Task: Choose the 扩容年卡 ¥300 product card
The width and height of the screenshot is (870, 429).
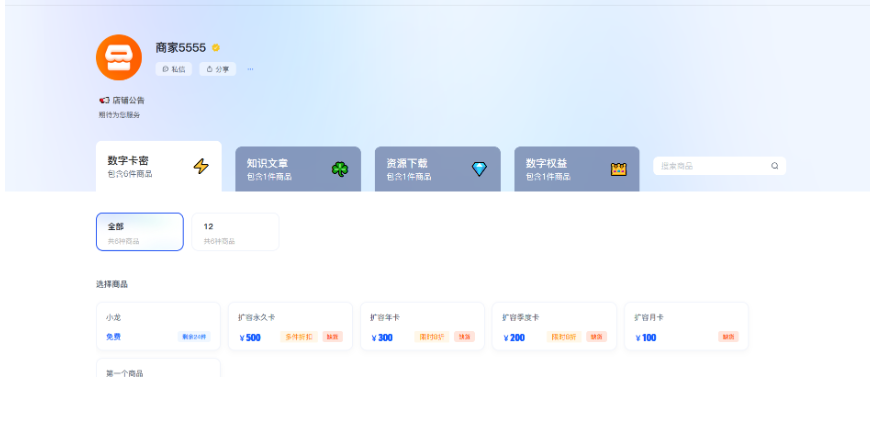Action: [x=422, y=327]
